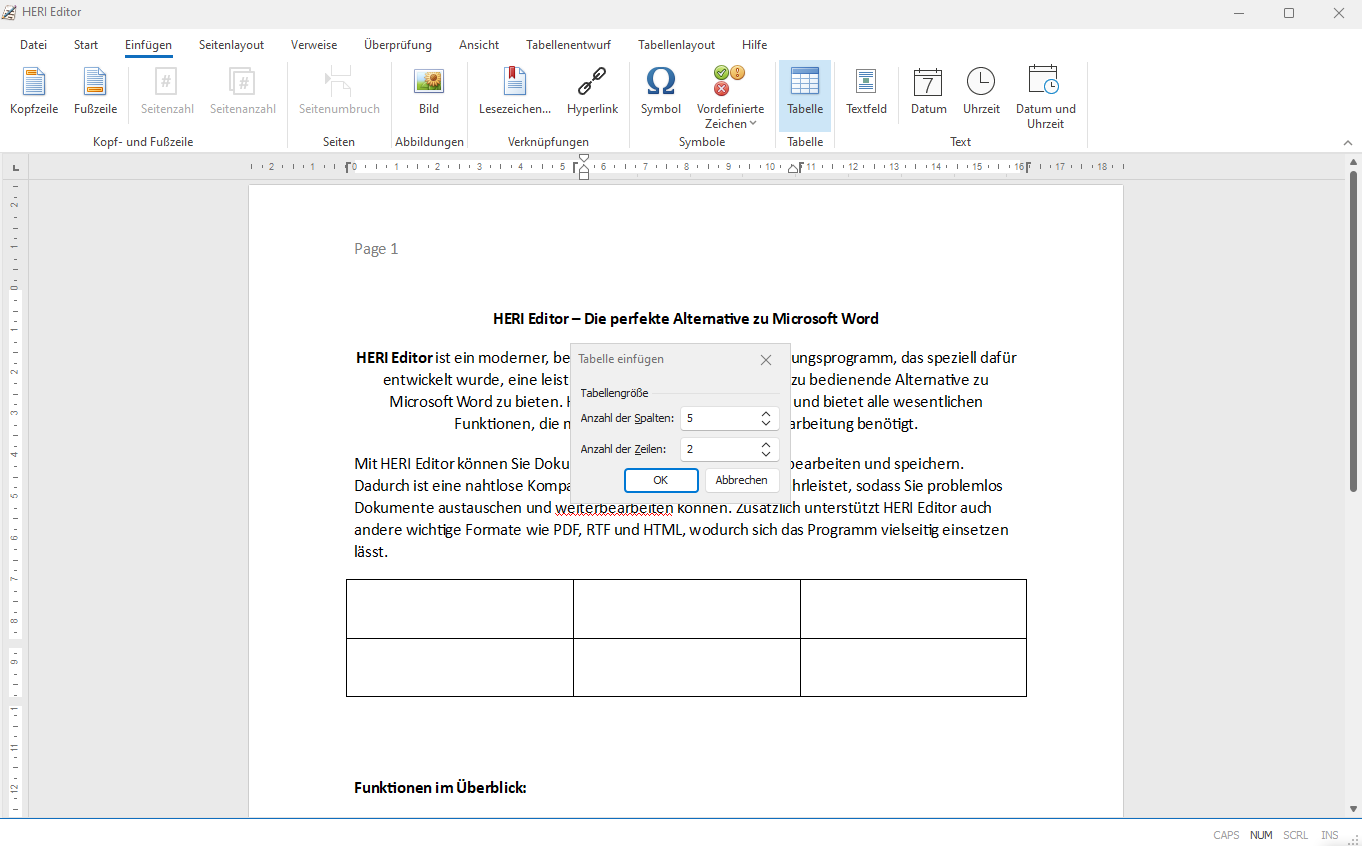
Task: Click the Funktionen im Überblick heading
Action: (440, 788)
